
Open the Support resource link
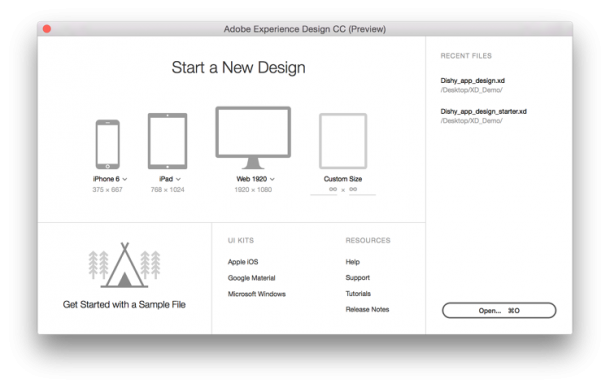coord(358,277)
